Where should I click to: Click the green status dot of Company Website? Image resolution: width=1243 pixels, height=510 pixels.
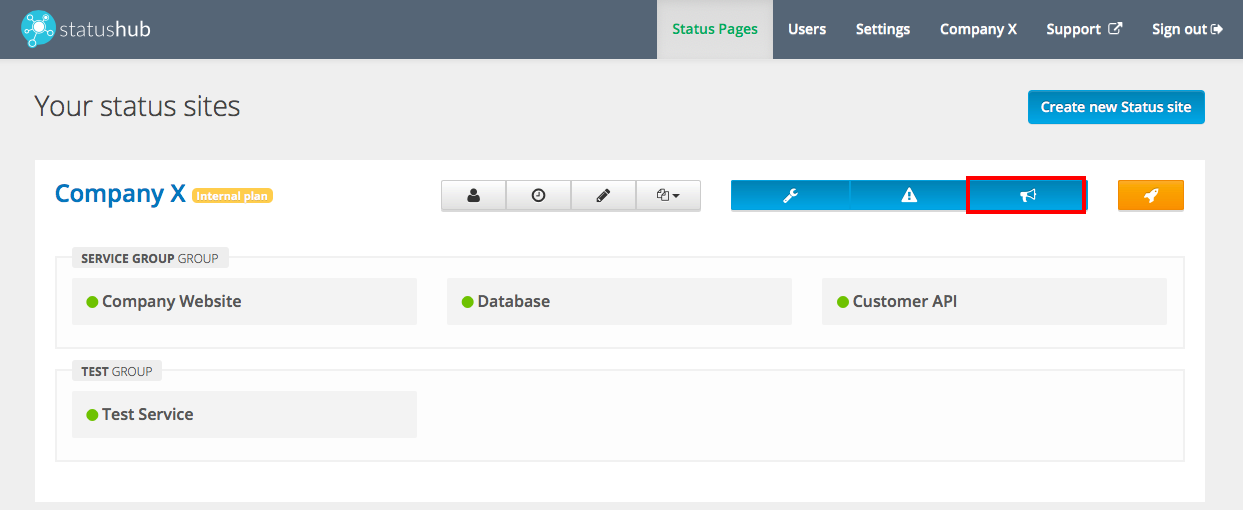(92, 301)
